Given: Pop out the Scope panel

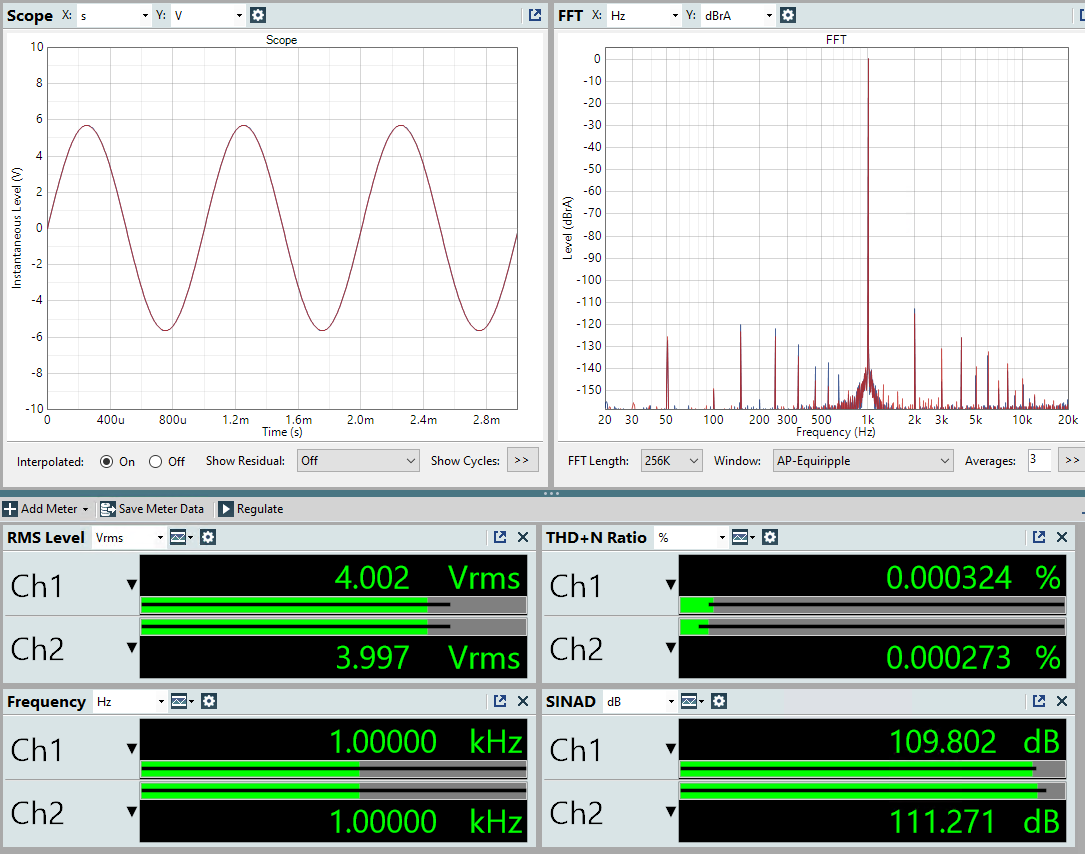Looking at the screenshot, I should point(535,15).
